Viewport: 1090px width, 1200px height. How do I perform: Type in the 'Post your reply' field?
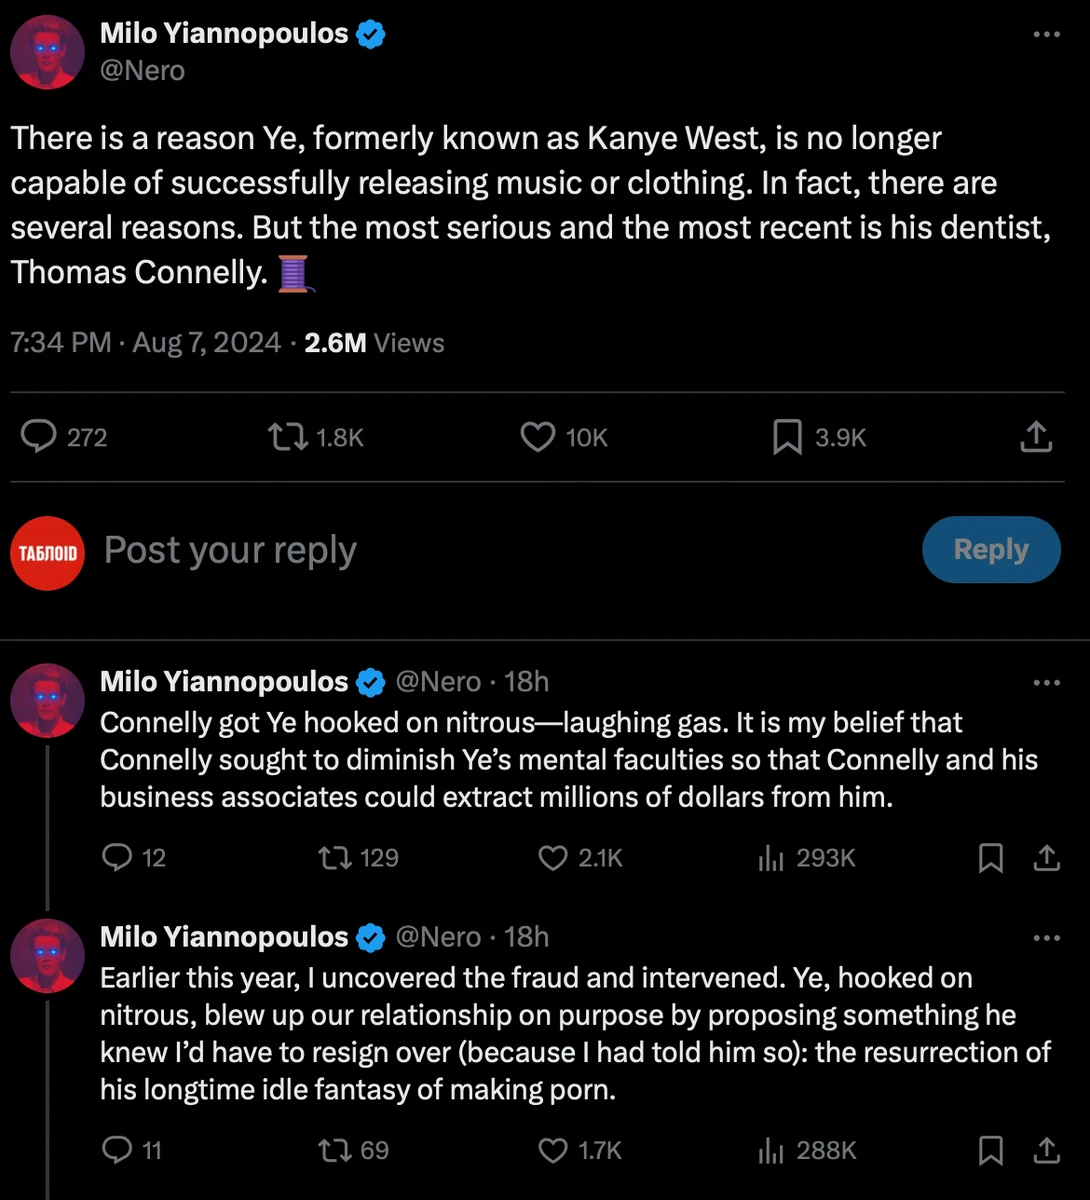point(500,550)
